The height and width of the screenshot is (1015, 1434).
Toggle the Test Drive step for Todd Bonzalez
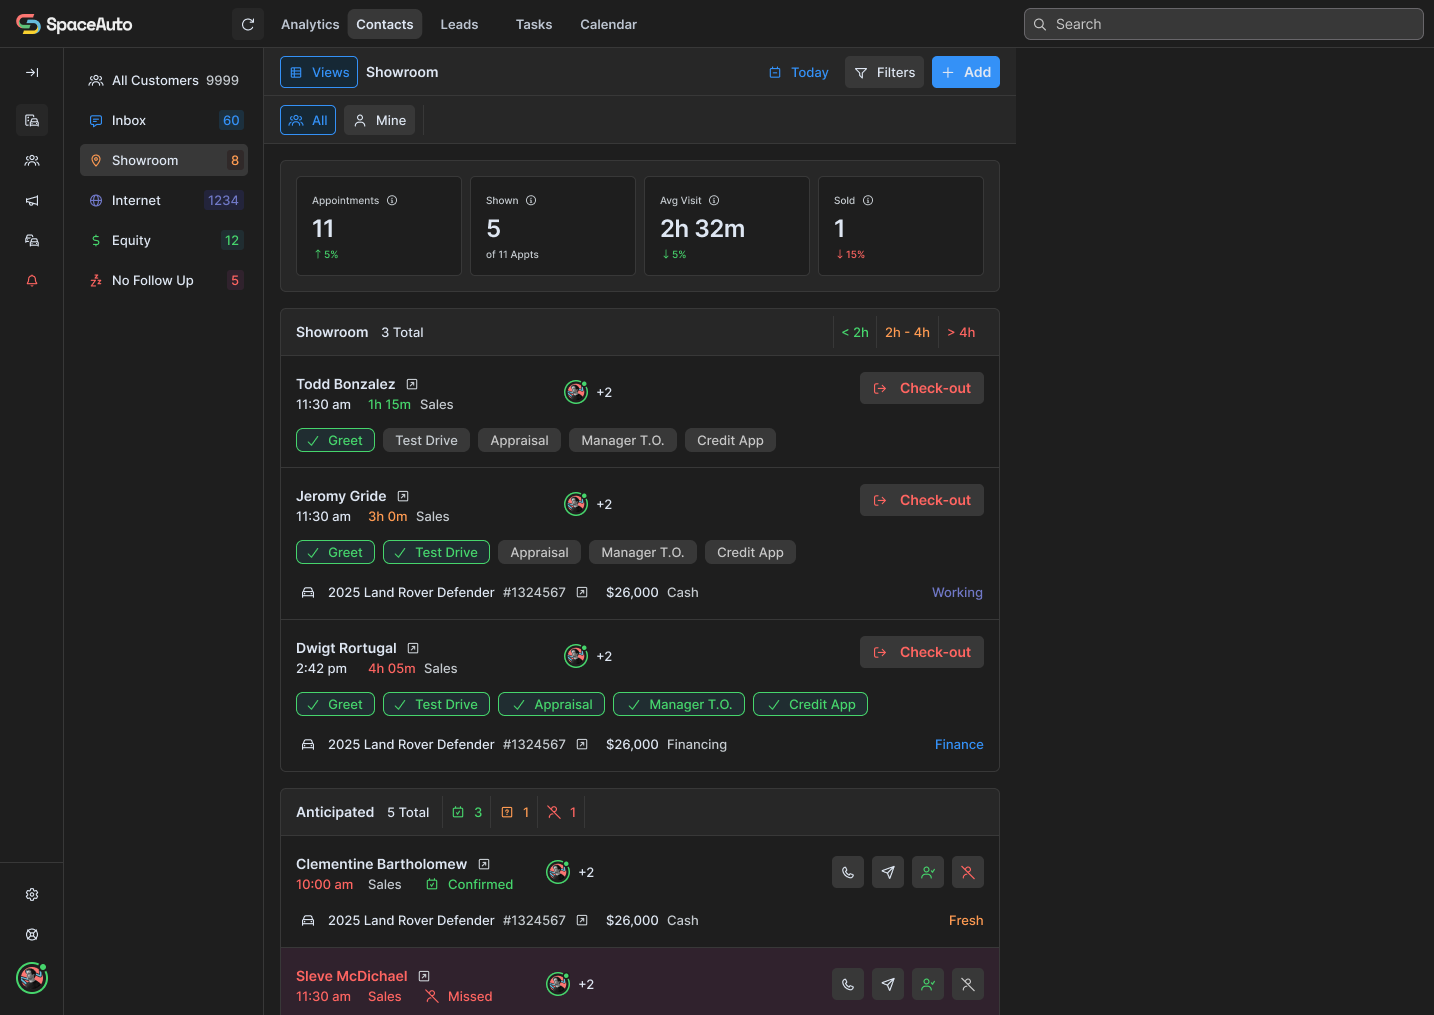pyautogui.click(x=426, y=440)
